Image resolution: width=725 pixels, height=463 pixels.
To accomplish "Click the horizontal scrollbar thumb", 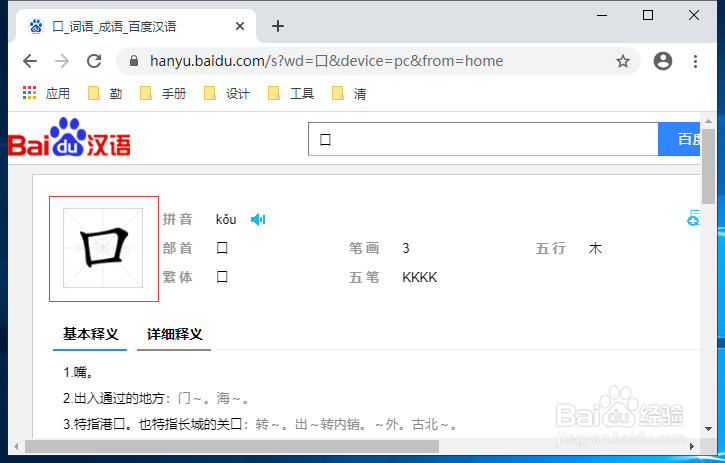I will [232, 446].
